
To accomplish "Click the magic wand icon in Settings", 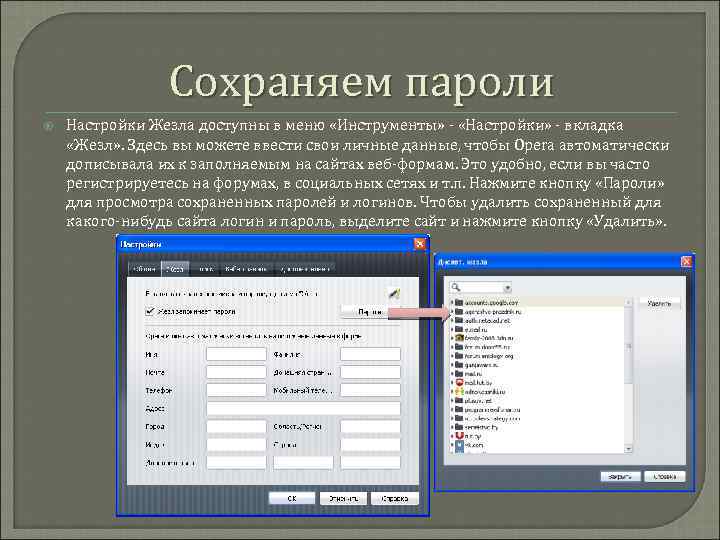I will pyautogui.click(x=394, y=293).
